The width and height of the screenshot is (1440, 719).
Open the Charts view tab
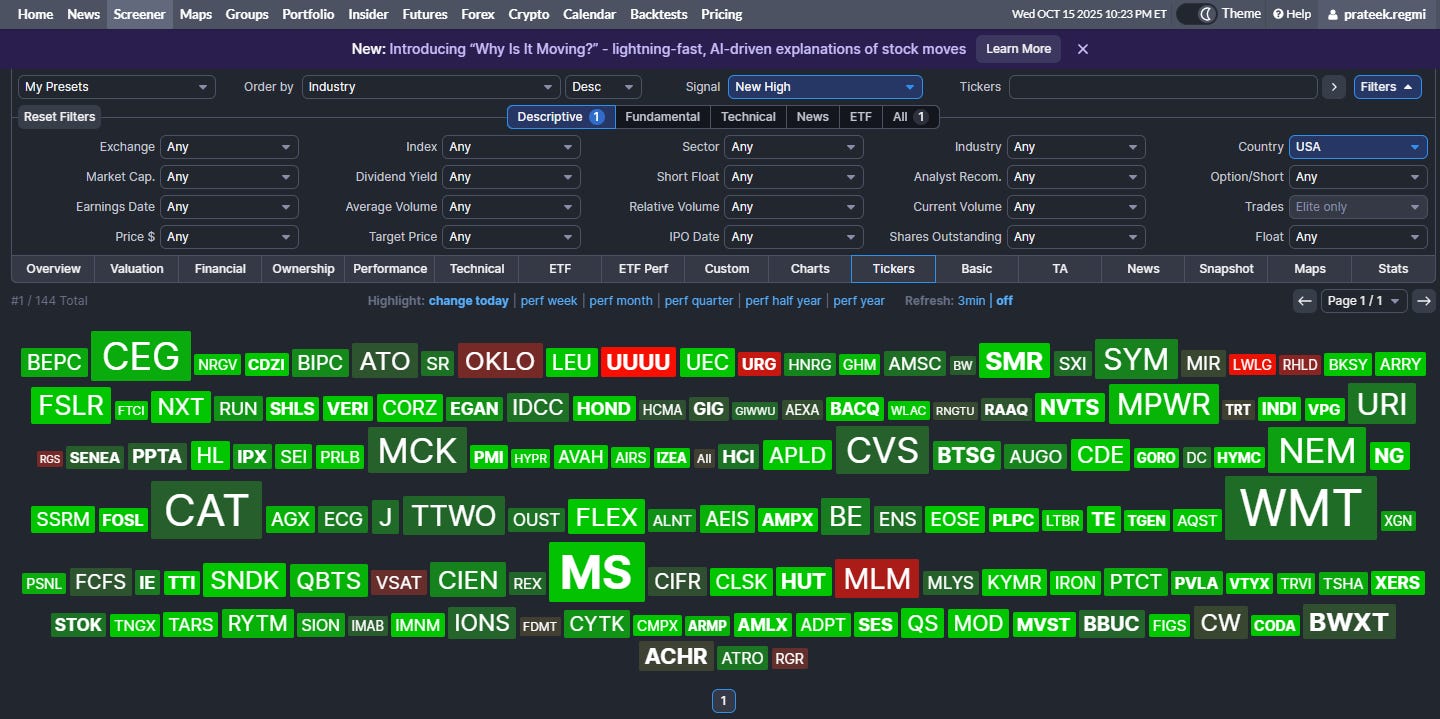pyautogui.click(x=810, y=269)
